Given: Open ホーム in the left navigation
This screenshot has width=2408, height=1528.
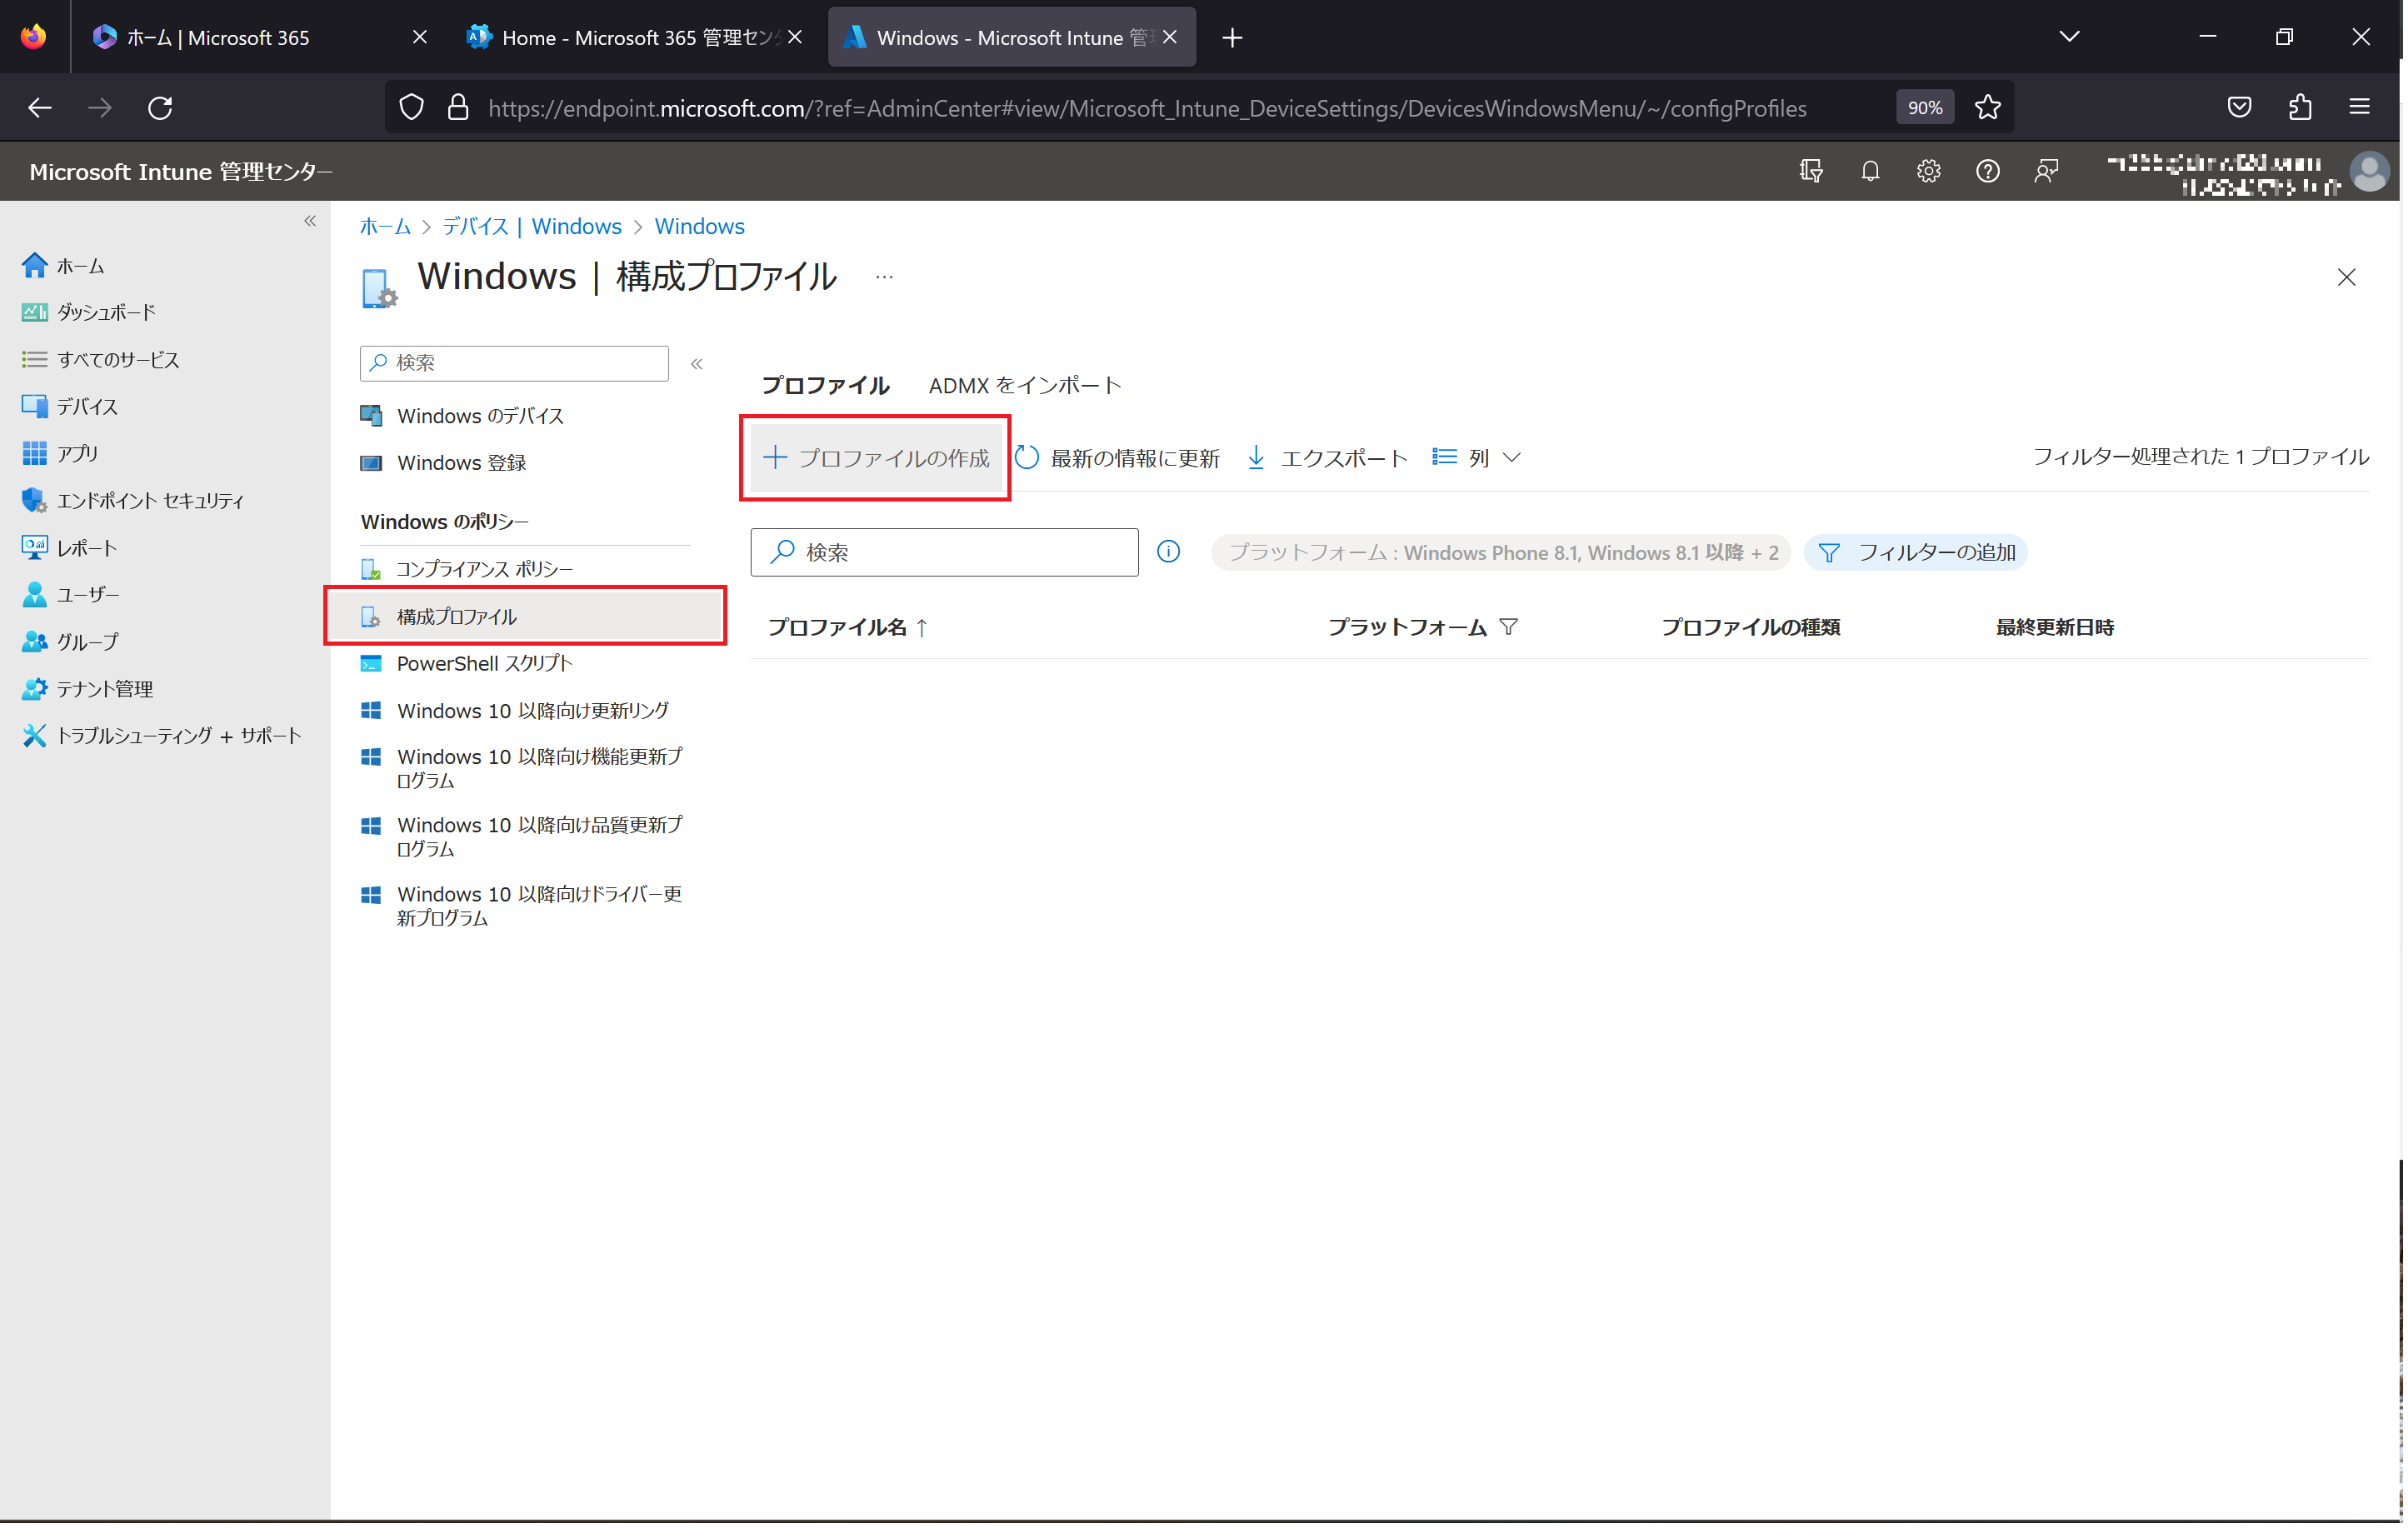Looking at the screenshot, I should click(x=80, y=266).
